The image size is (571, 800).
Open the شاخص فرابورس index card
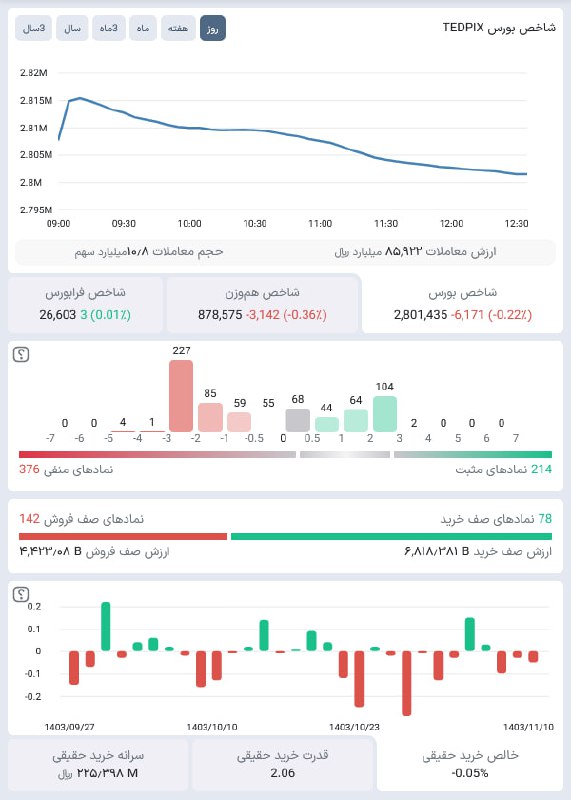tap(85, 304)
